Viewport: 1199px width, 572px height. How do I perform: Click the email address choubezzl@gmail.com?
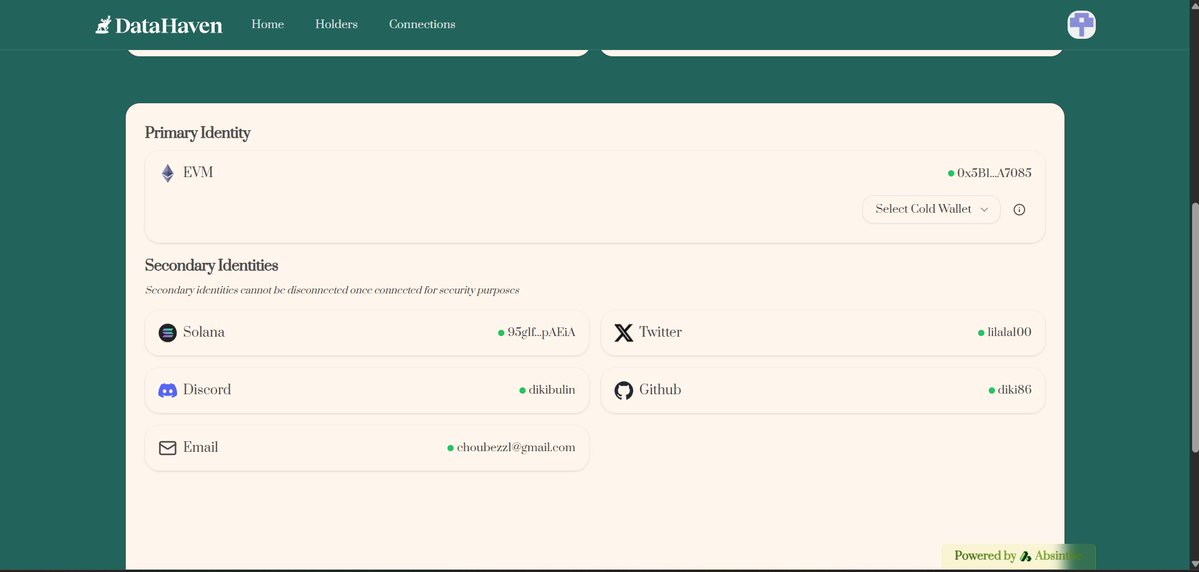(x=516, y=447)
